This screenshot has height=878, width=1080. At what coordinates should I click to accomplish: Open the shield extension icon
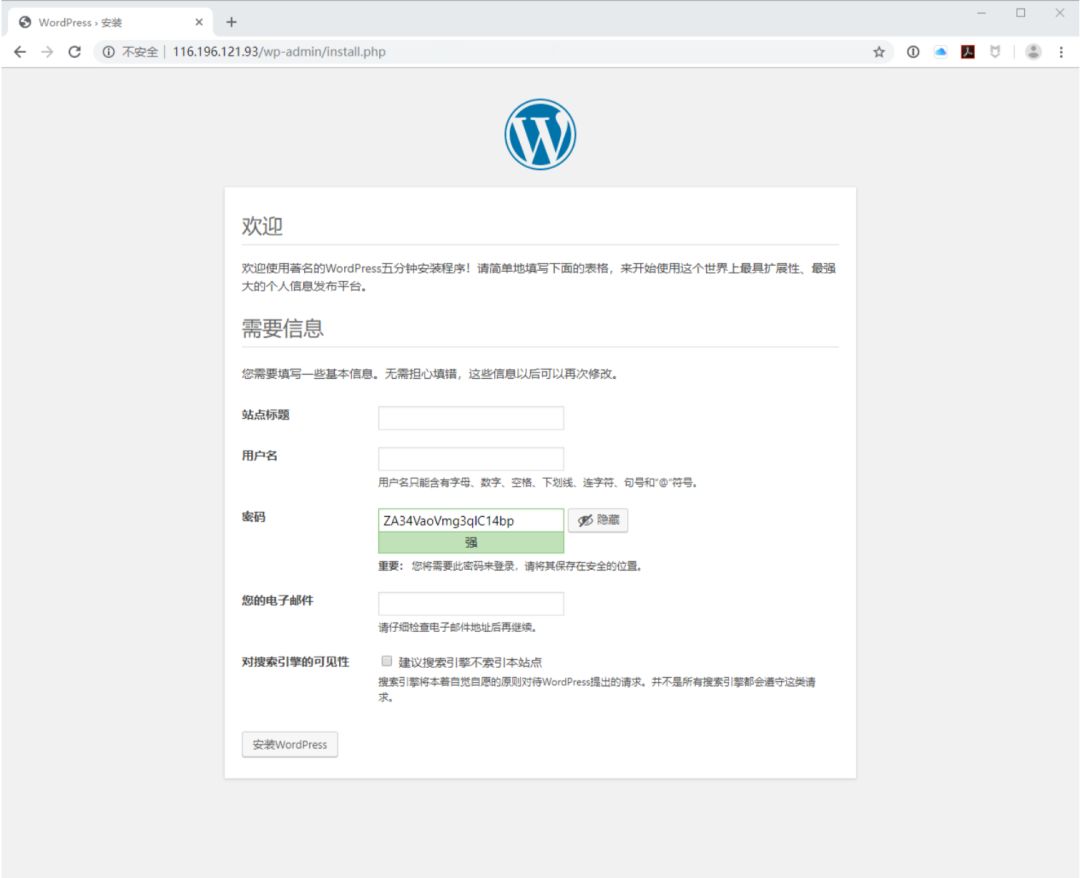995,52
